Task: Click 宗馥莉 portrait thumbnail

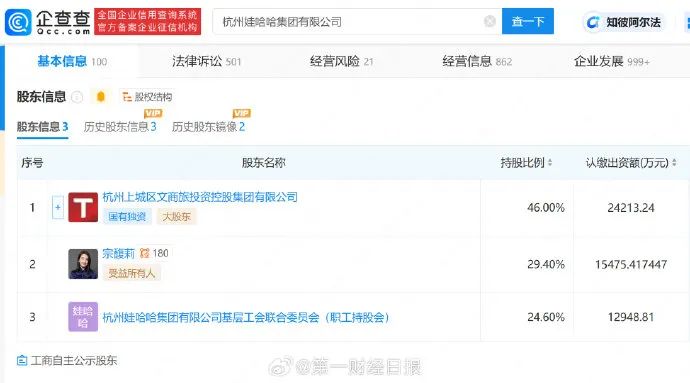Action: point(83,264)
